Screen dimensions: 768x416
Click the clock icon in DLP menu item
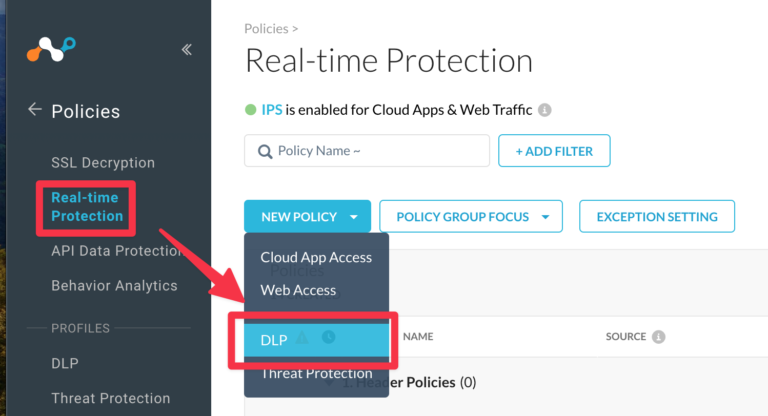tap(329, 337)
